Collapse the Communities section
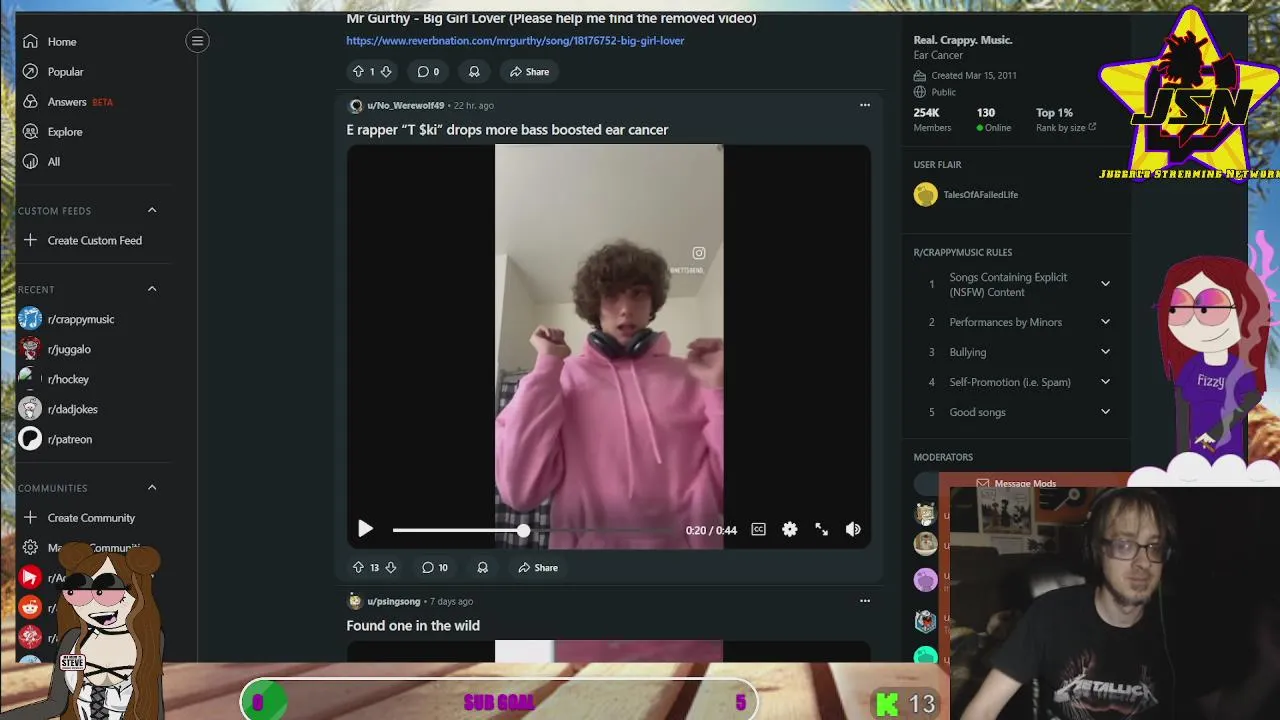 pyautogui.click(x=152, y=487)
